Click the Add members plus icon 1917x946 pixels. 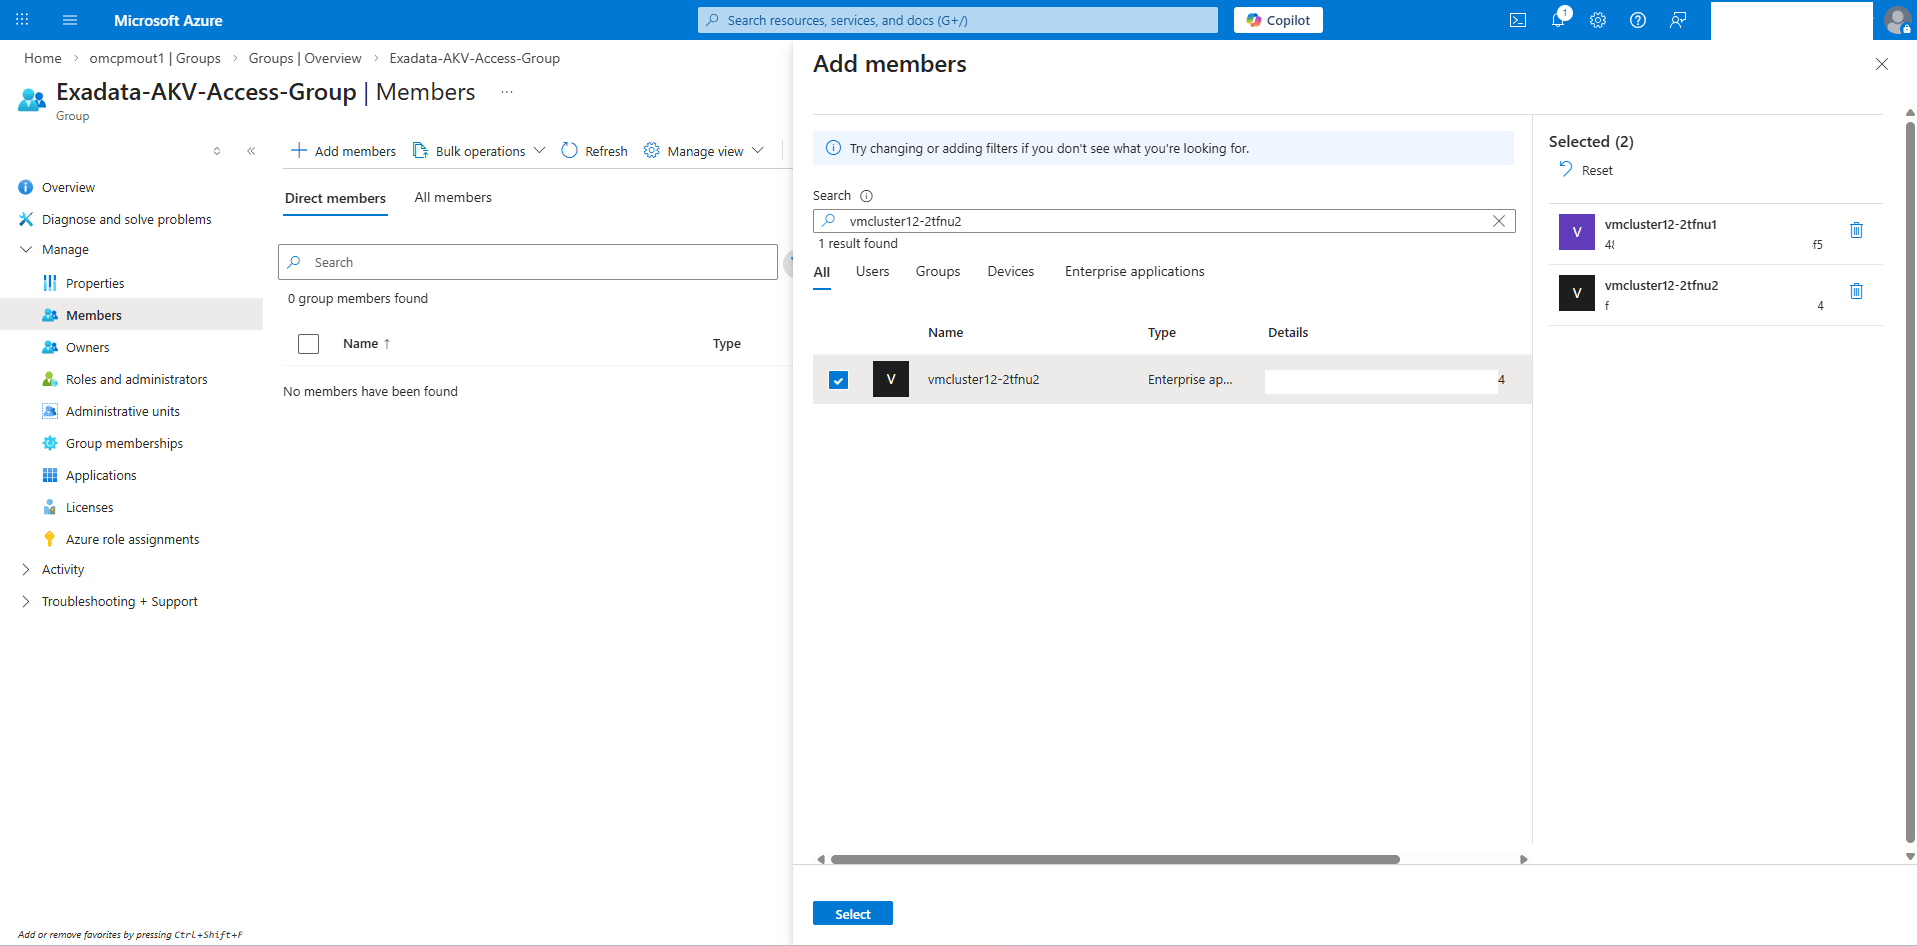299,150
